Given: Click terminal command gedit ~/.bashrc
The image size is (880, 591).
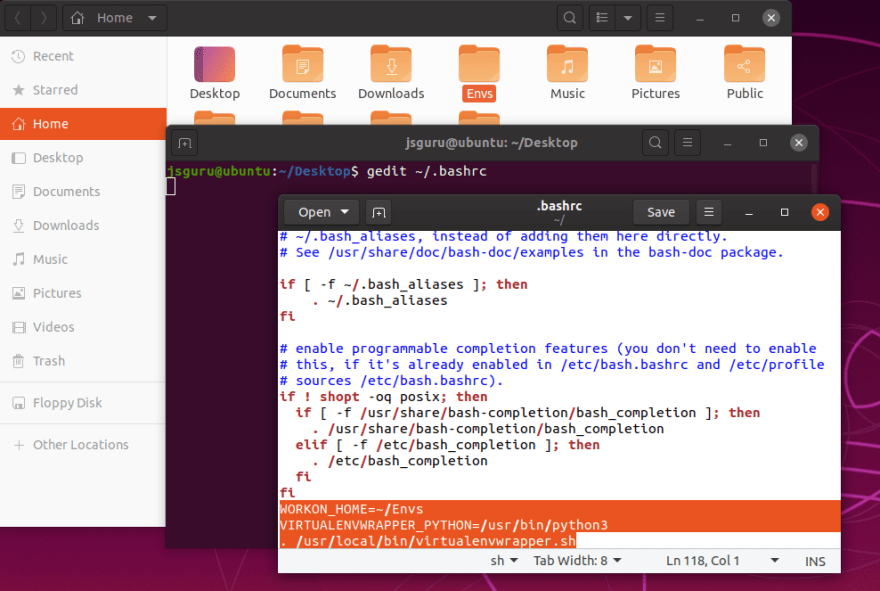Looking at the screenshot, I should tap(427, 171).
